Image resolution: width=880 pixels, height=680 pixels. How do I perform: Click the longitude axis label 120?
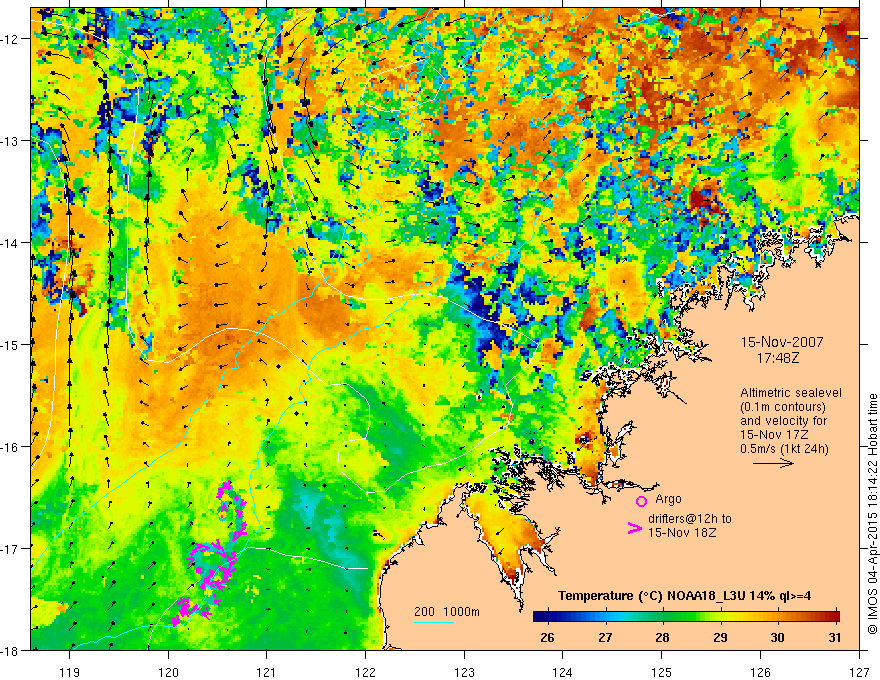pos(168,672)
